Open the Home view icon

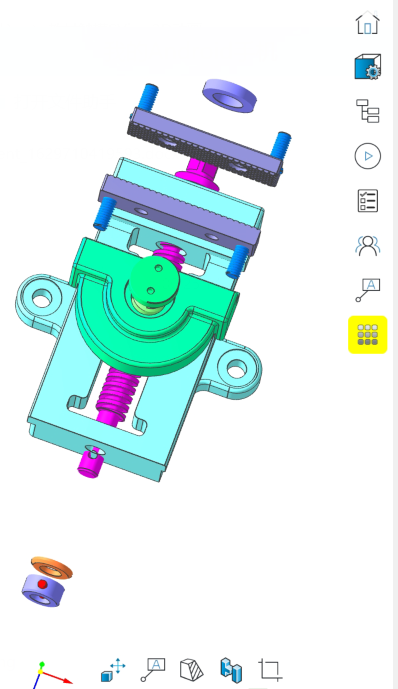tap(367, 22)
